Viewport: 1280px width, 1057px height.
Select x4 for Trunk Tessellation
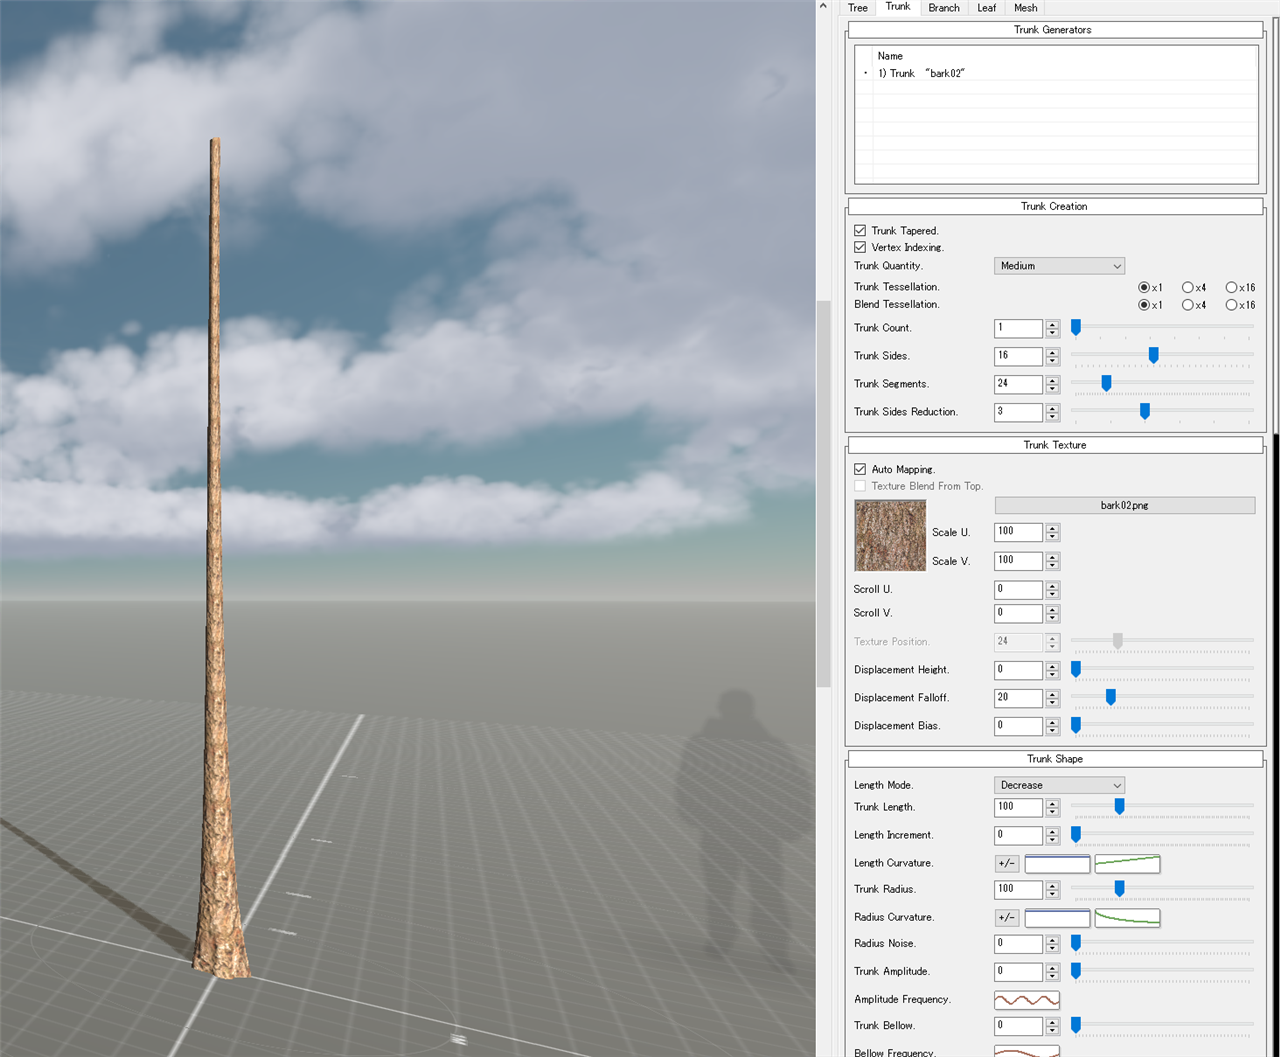pos(1188,287)
